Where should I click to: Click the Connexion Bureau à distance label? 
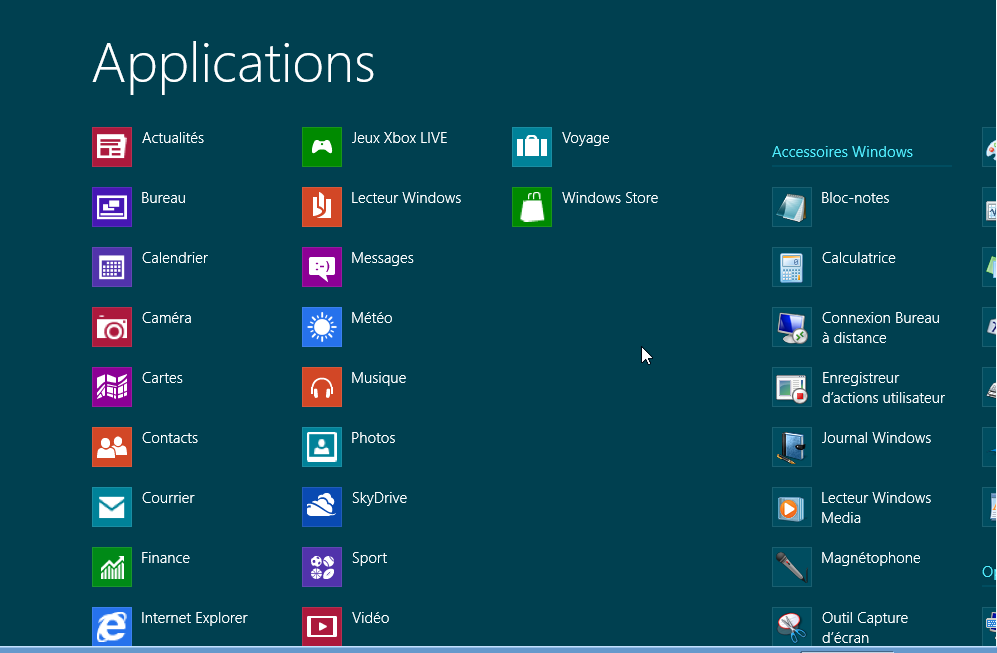[x=880, y=328]
